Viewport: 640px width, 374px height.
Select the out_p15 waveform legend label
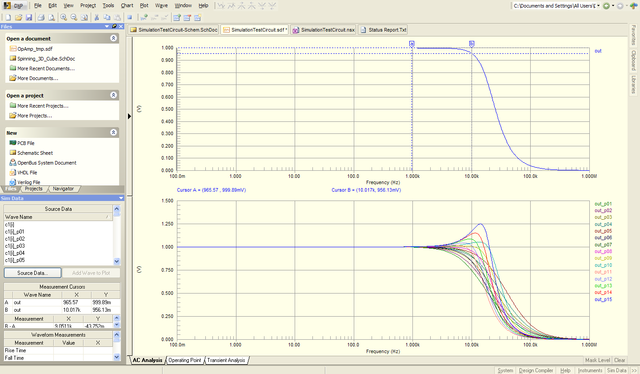click(603, 300)
